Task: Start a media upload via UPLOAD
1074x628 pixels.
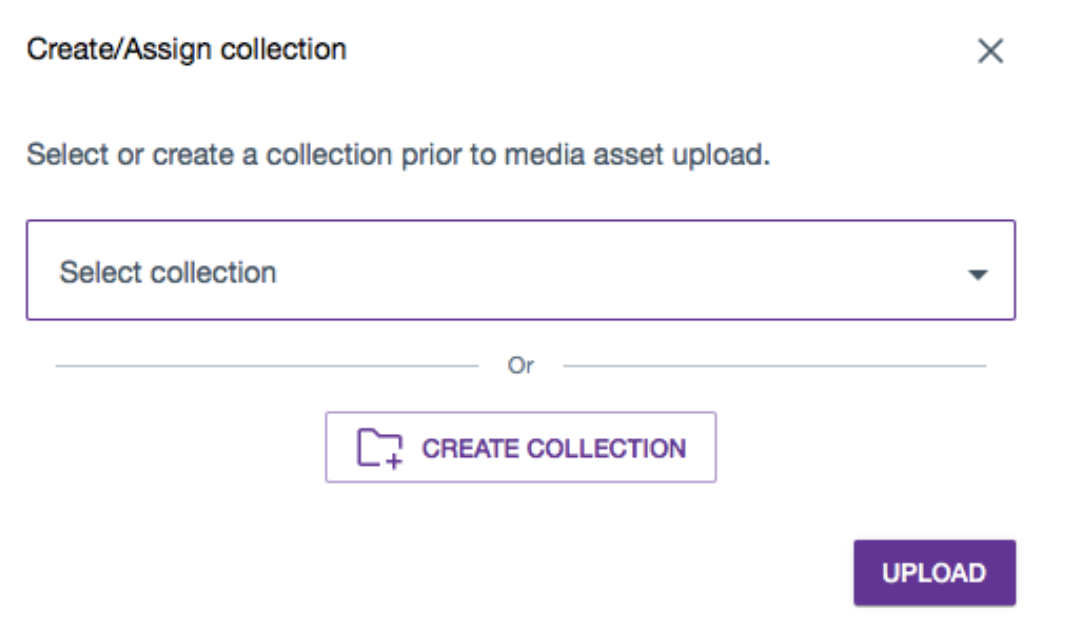Action: [934, 572]
